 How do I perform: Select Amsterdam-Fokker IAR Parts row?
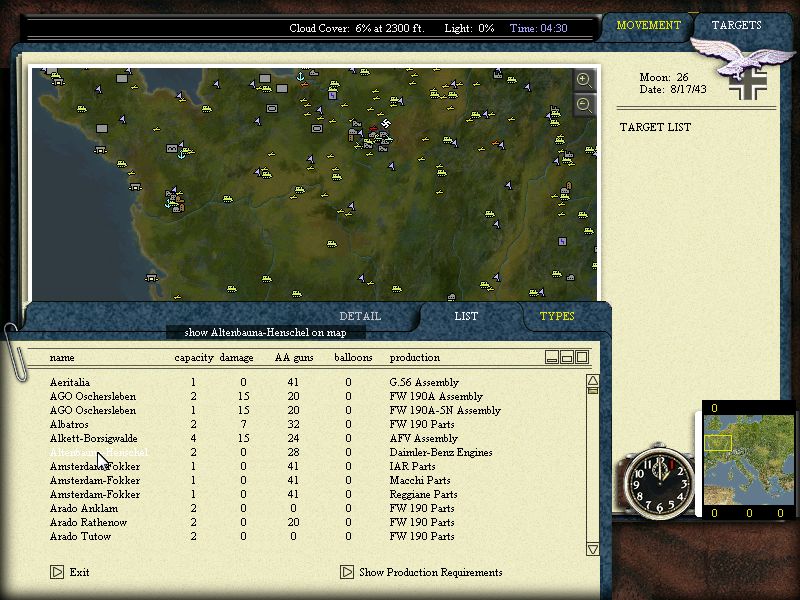coord(276,466)
